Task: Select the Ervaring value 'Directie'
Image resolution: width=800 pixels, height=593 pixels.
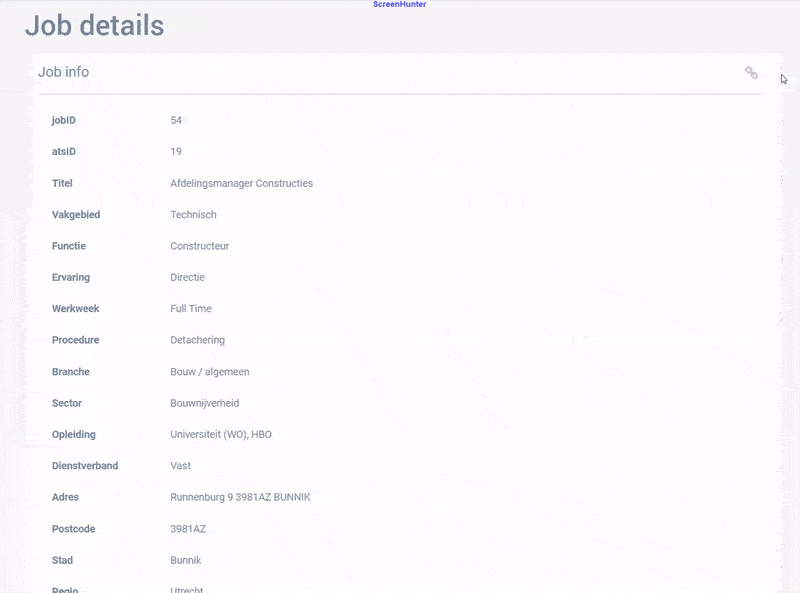Action: tap(187, 277)
